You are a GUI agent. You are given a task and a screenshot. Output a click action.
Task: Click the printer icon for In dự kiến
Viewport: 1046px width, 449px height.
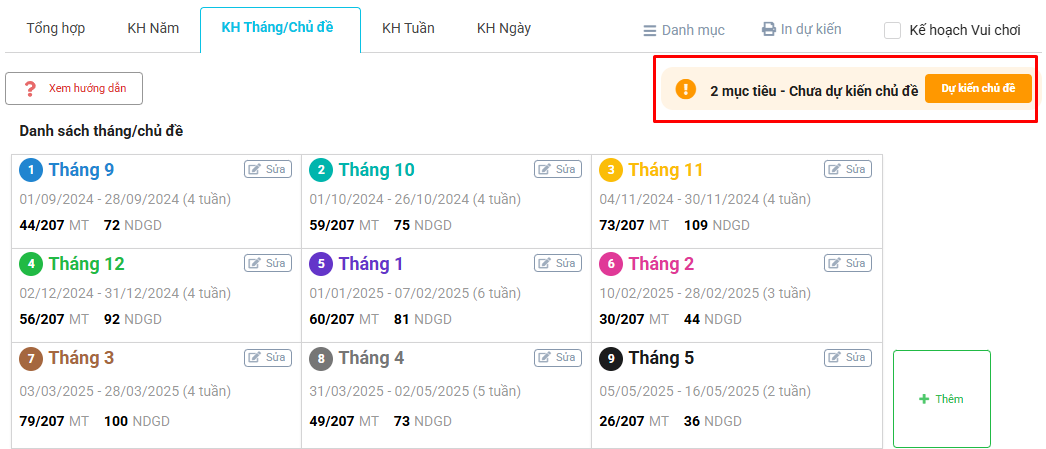769,29
